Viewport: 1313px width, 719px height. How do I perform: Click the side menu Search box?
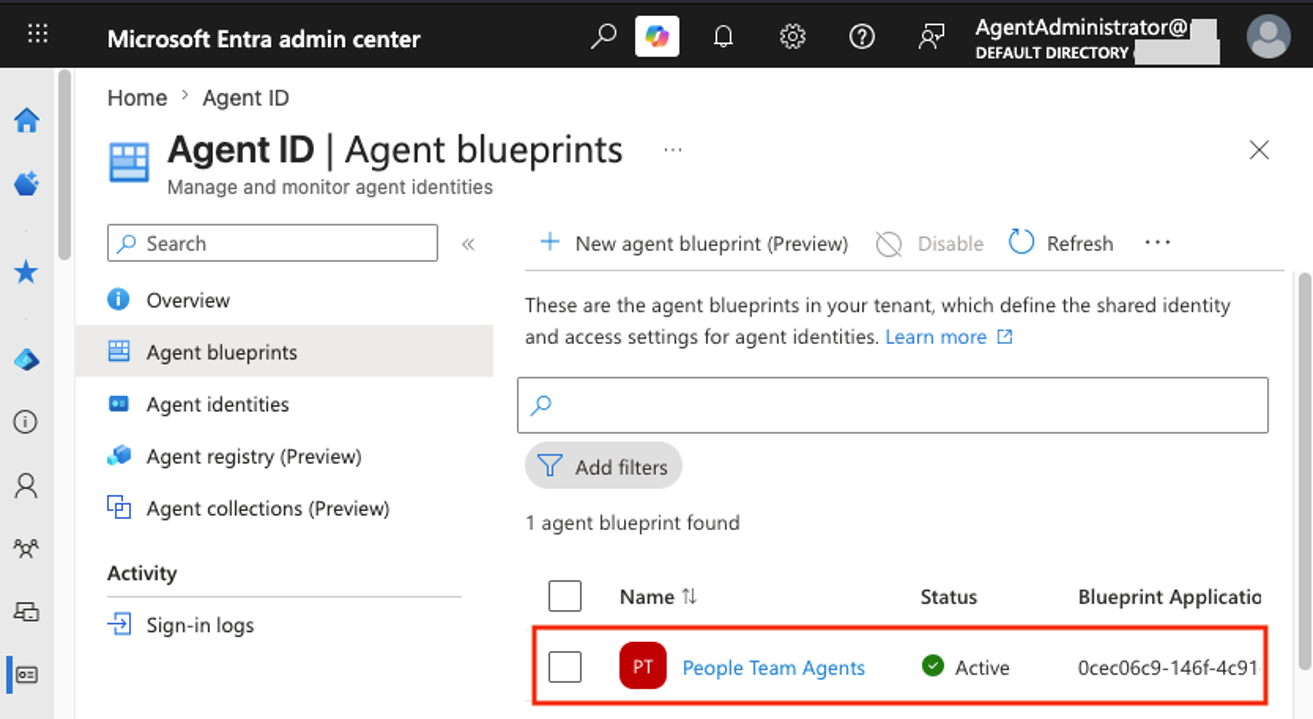coord(272,243)
